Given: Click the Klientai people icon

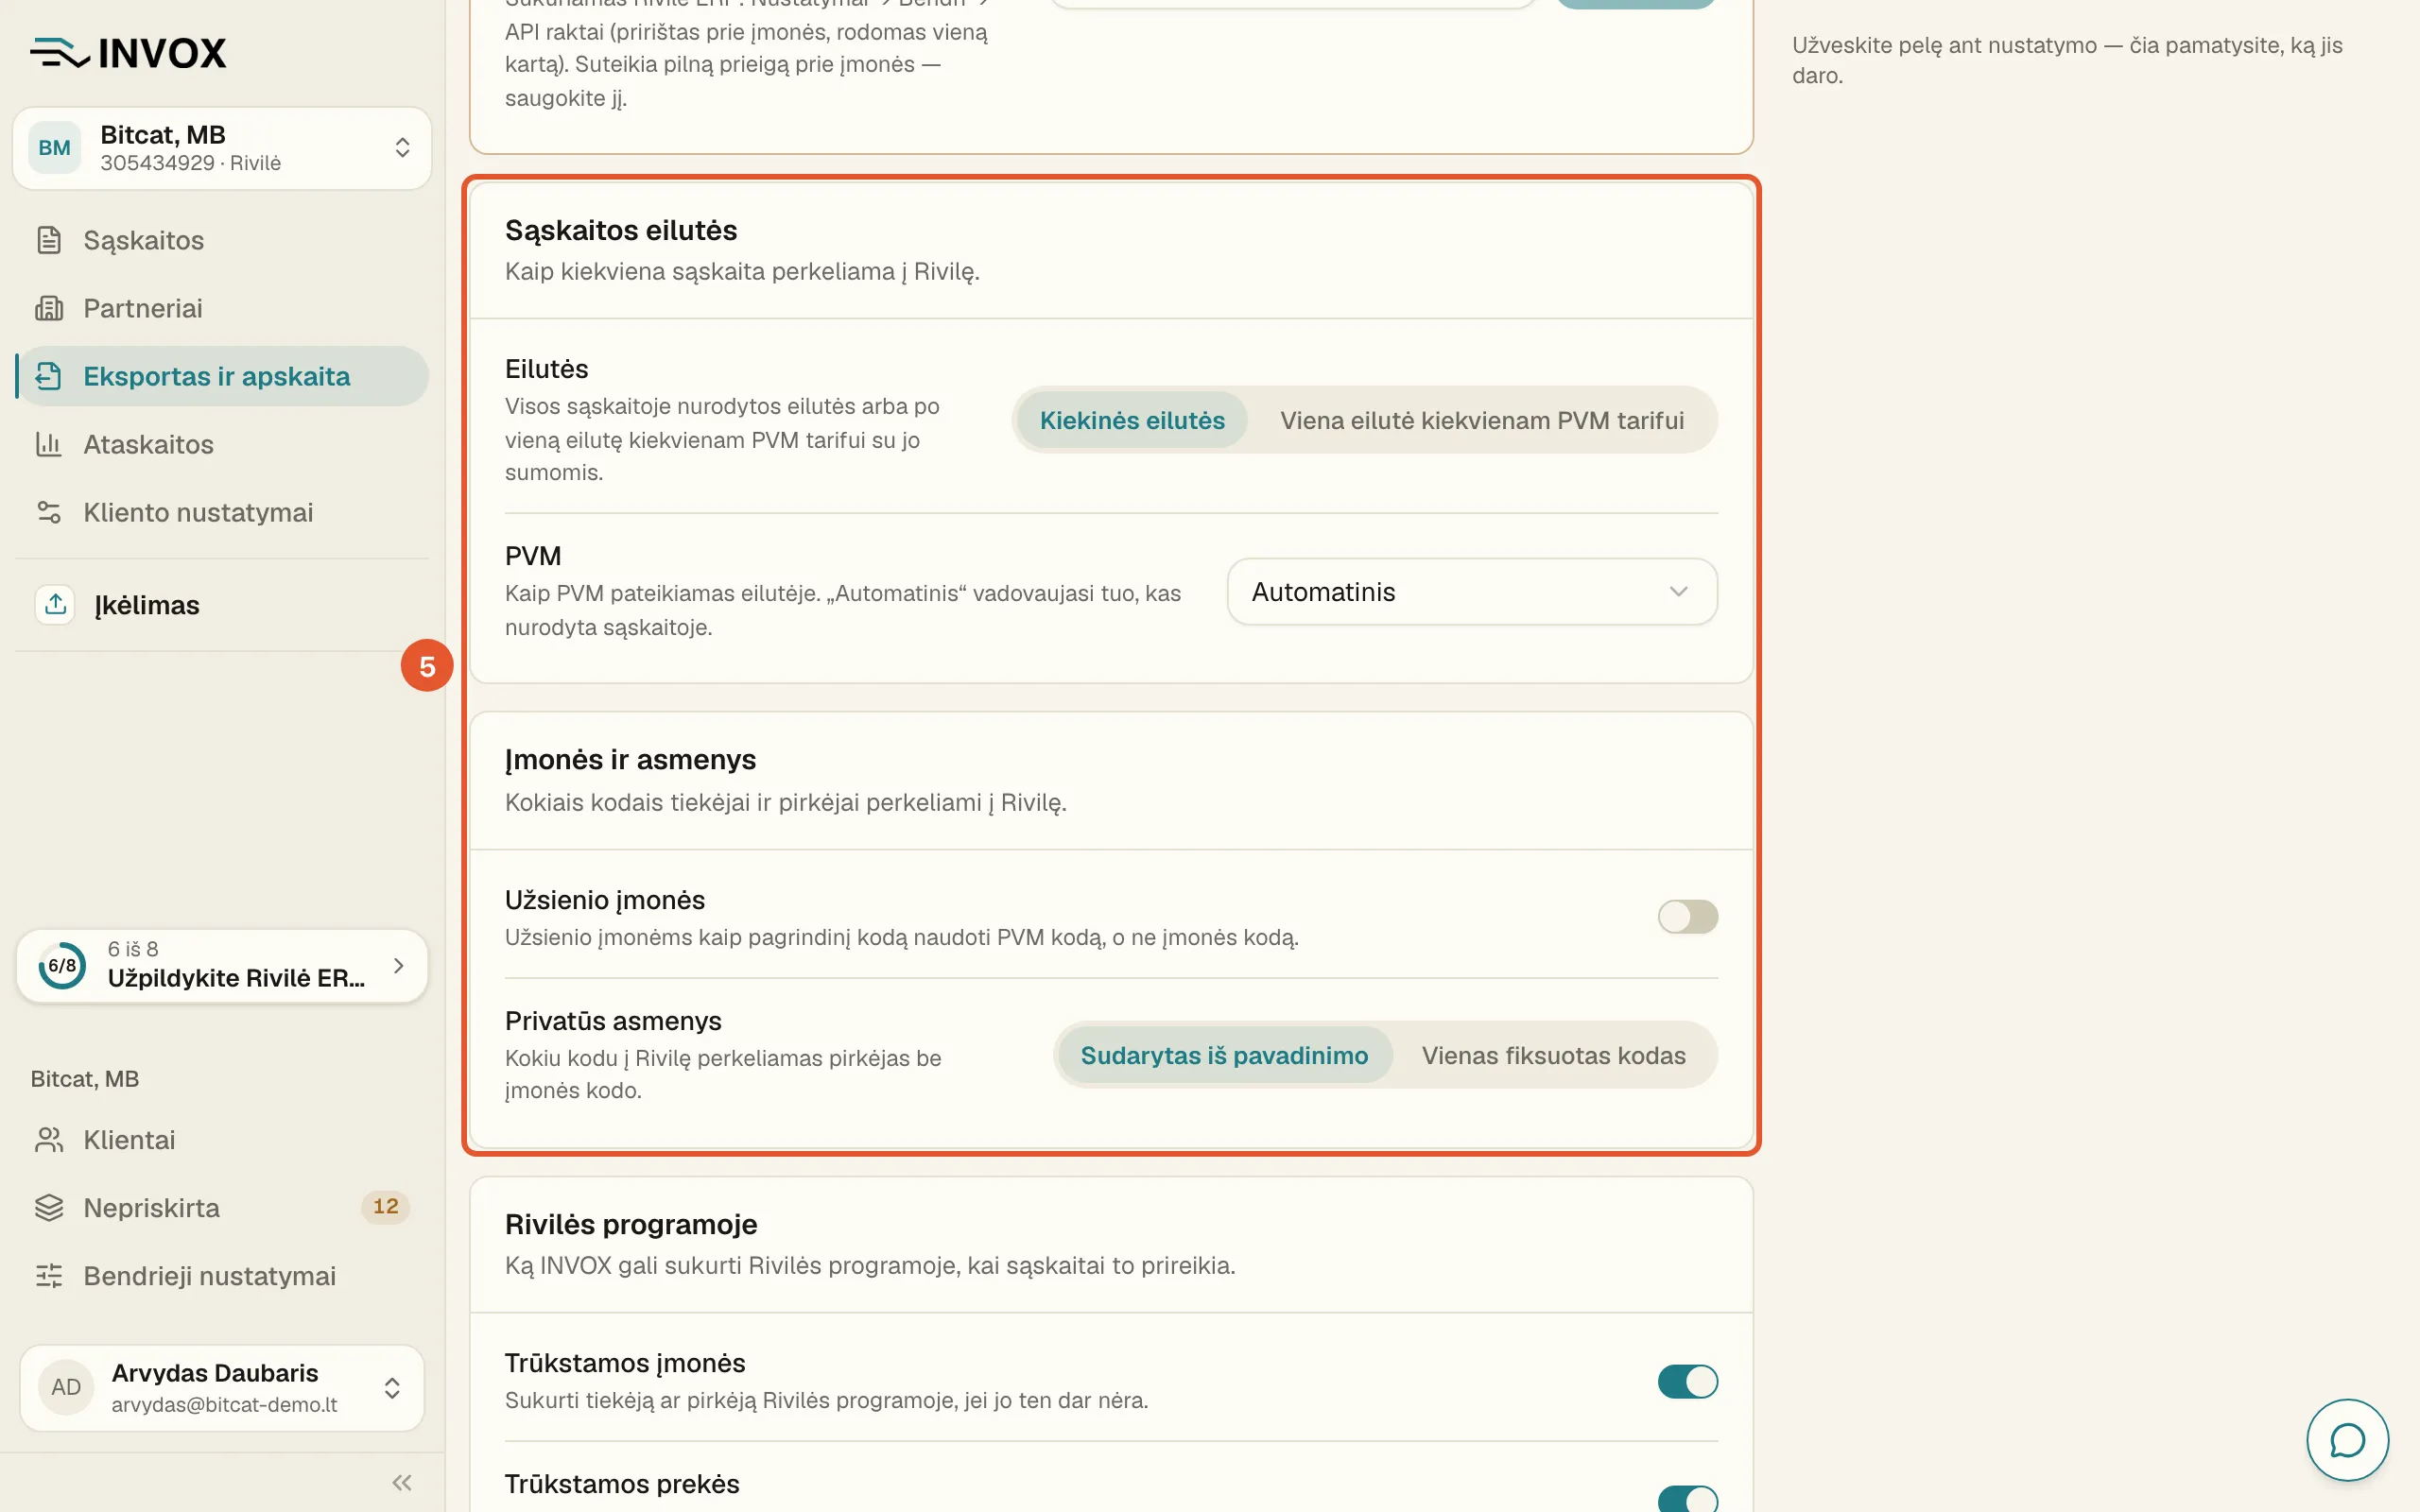Looking at the screenshot, I should pyautogui.click(x=49, y=1140).
